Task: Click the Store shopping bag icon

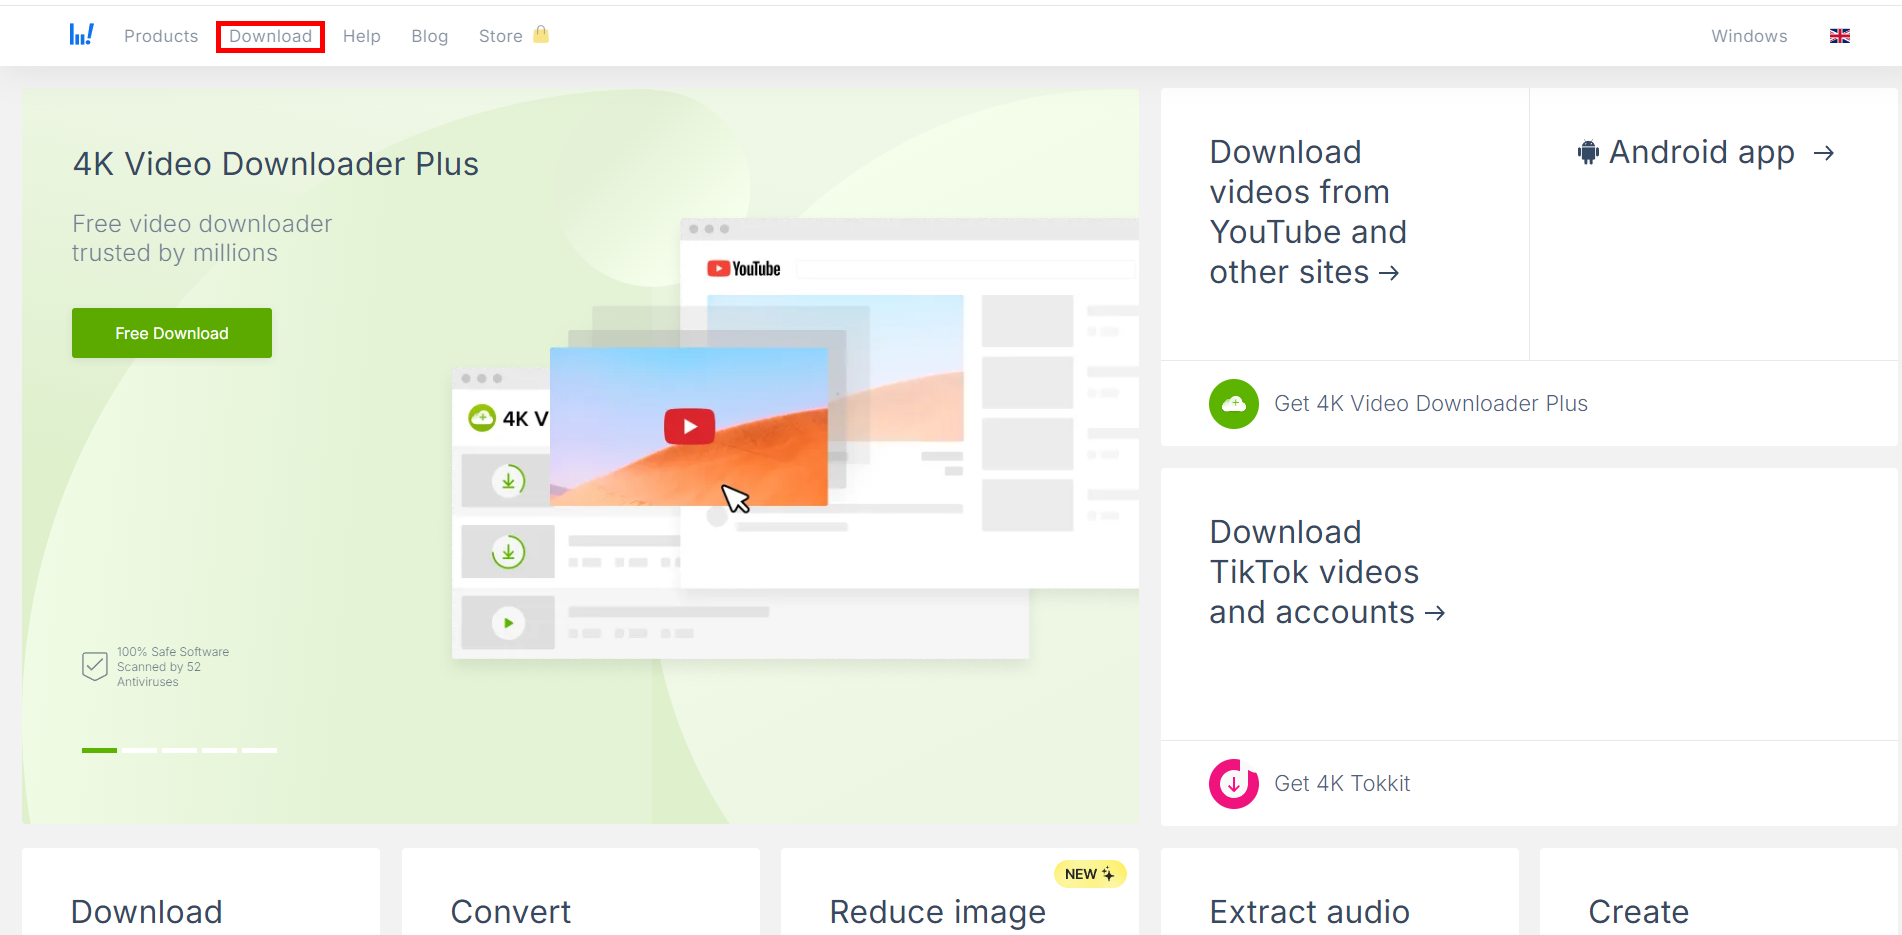Action: tap(541, 35)
